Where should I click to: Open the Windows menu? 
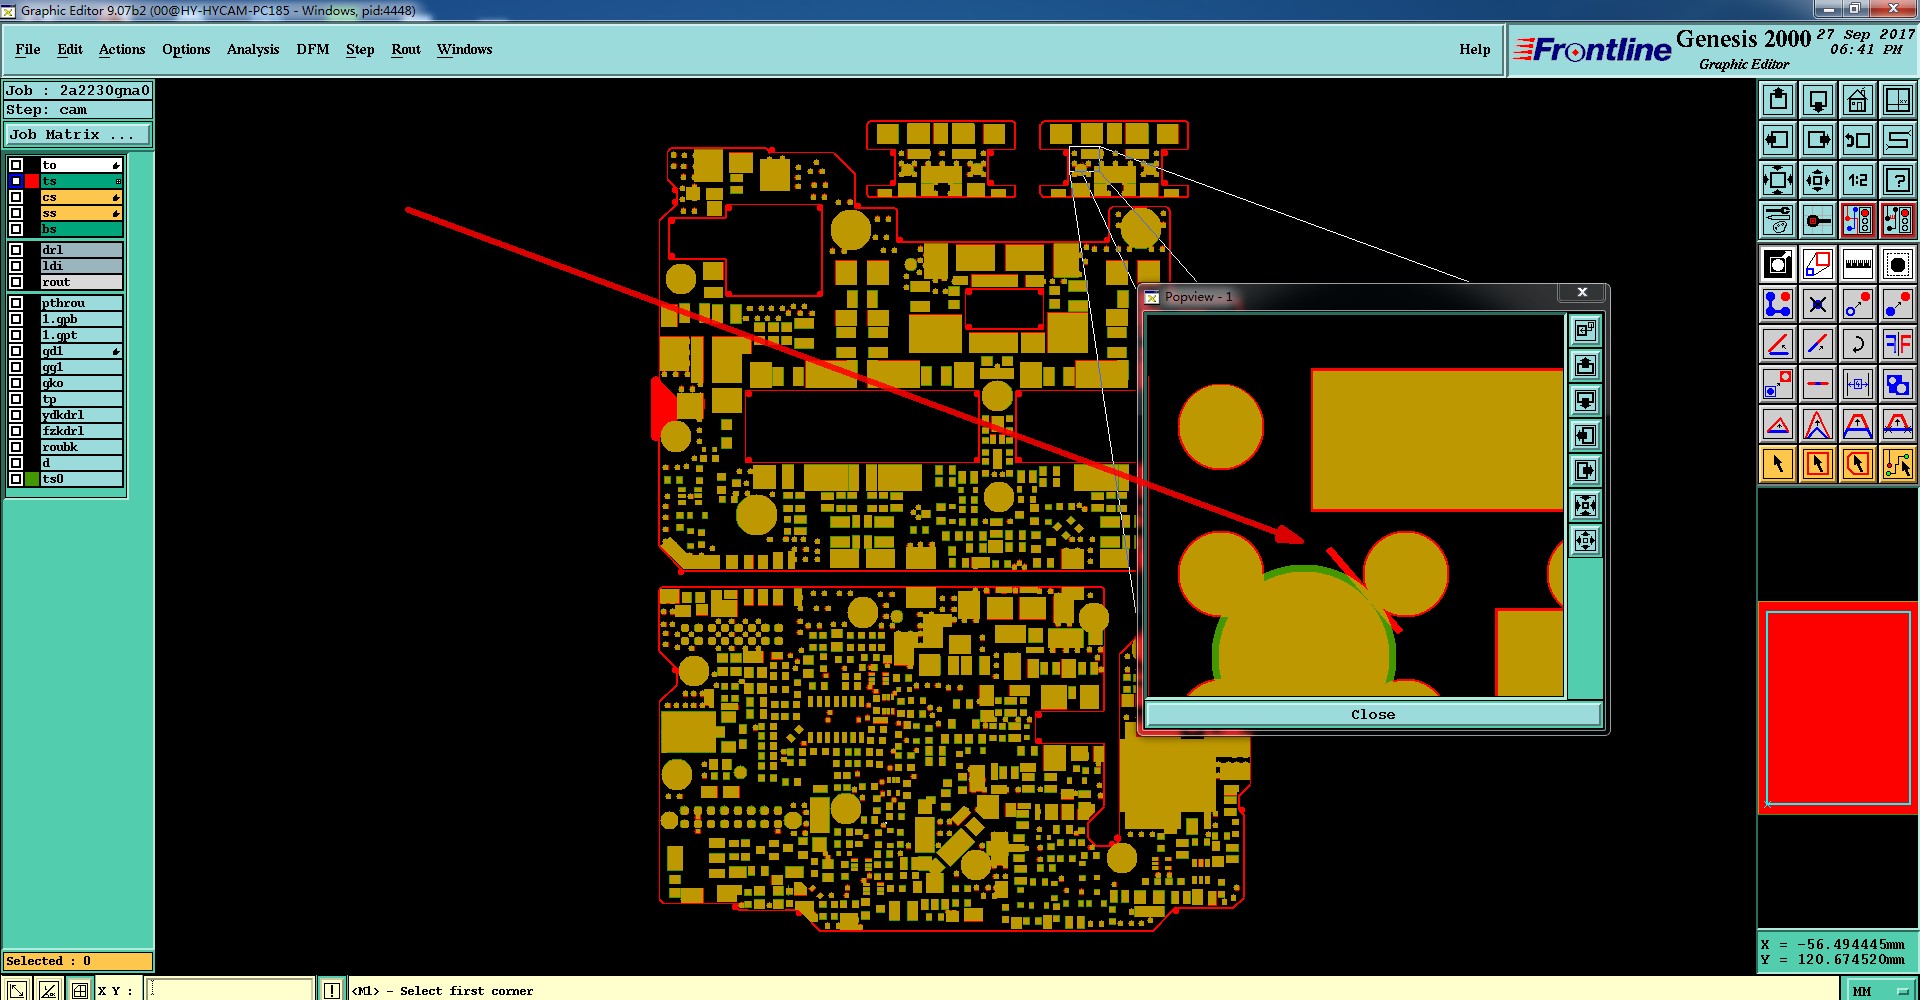[x=465, y=49]
